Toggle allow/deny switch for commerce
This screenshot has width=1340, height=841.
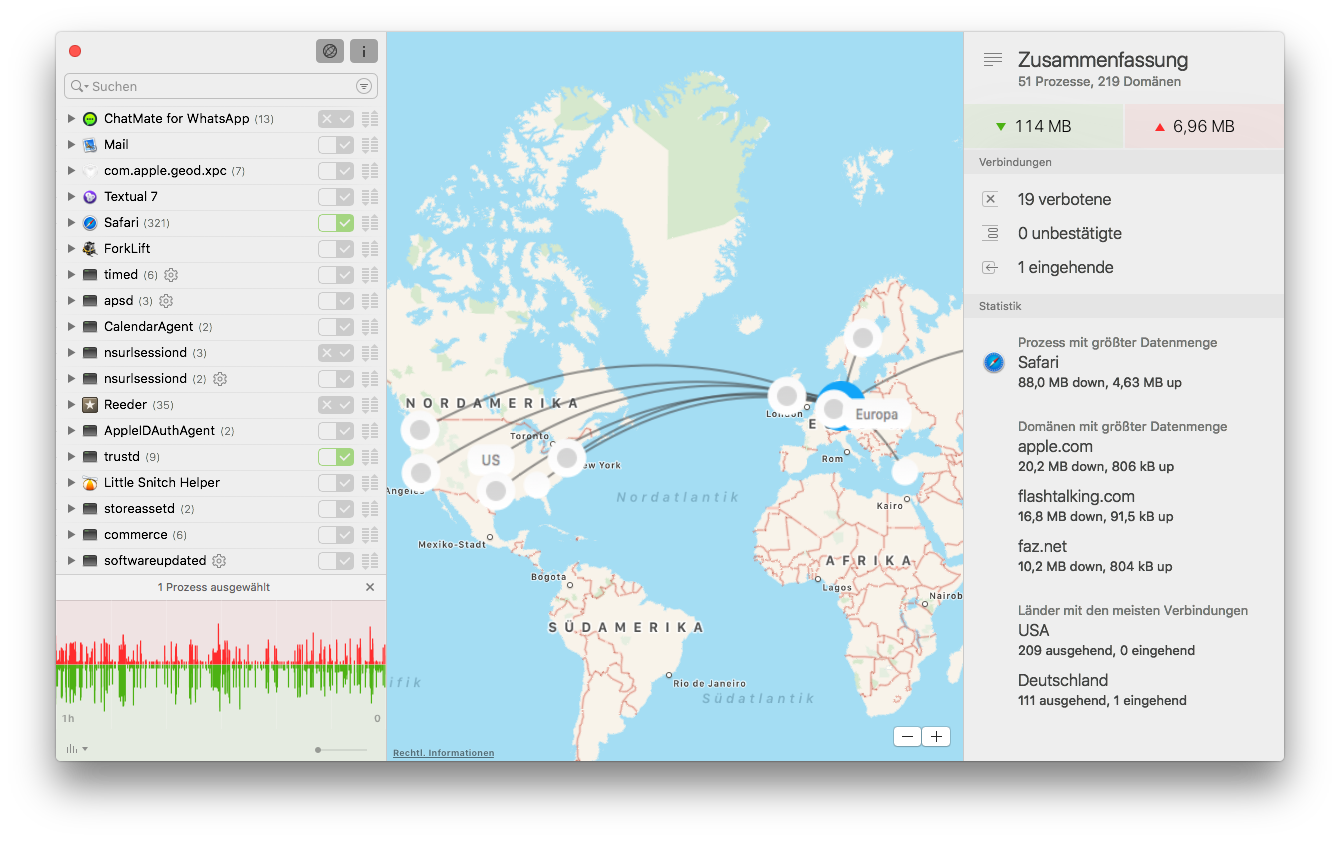coord(336,535)
